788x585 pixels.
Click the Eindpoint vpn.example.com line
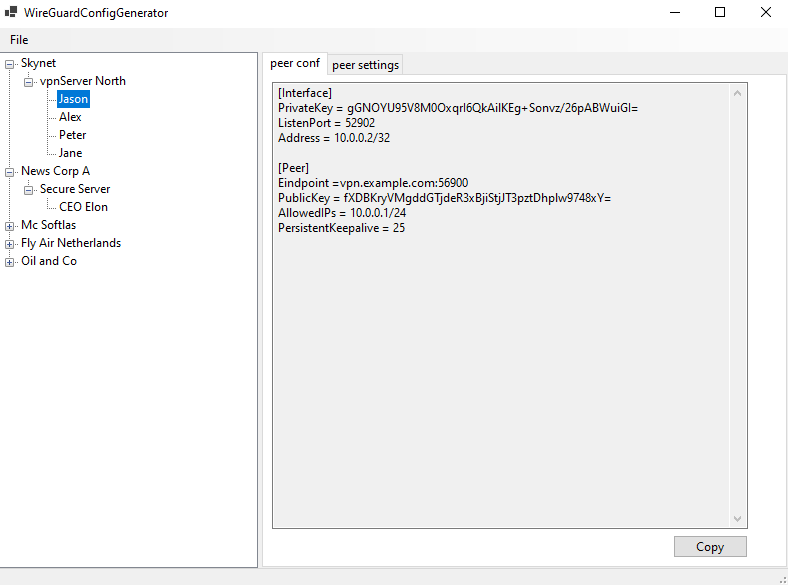click(x=373, y=183)
